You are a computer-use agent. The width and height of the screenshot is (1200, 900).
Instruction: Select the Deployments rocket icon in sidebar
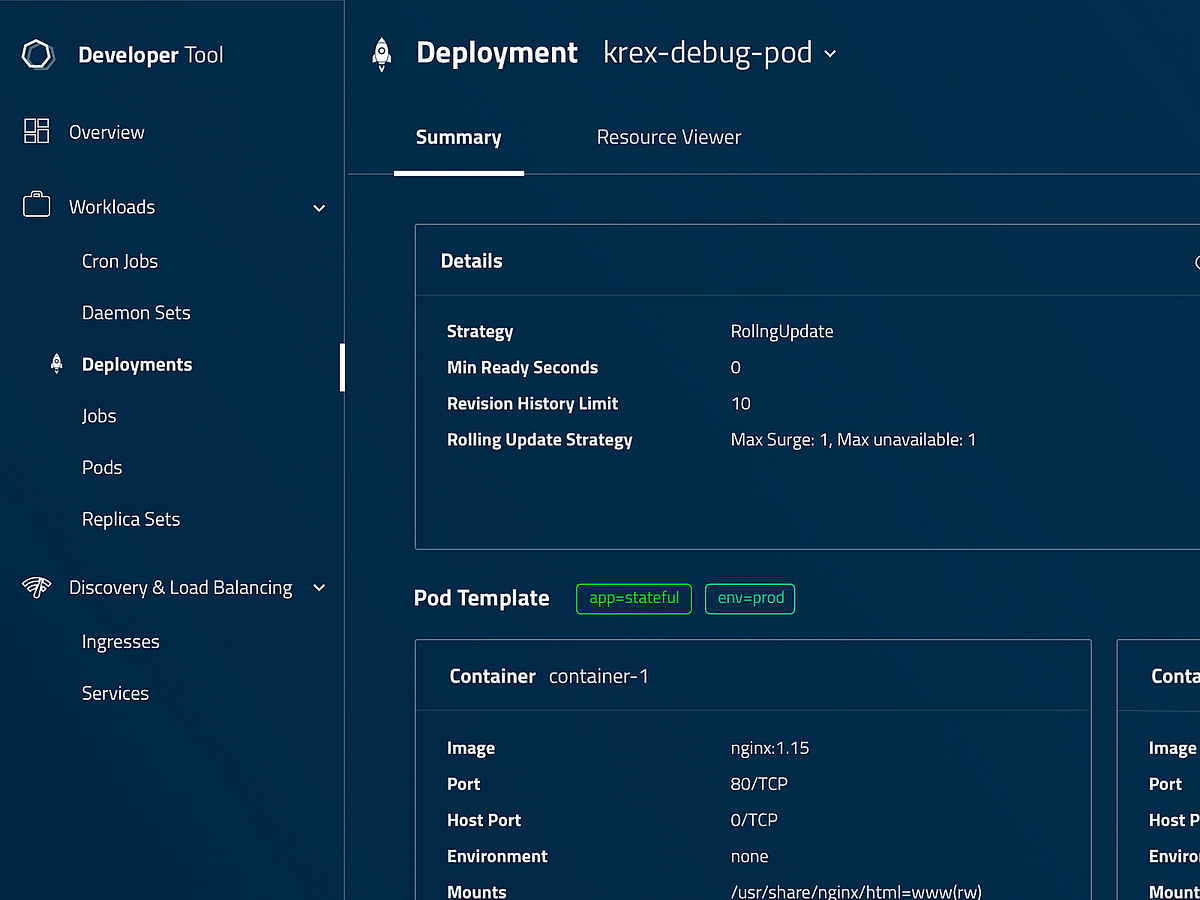coord(56,364)
